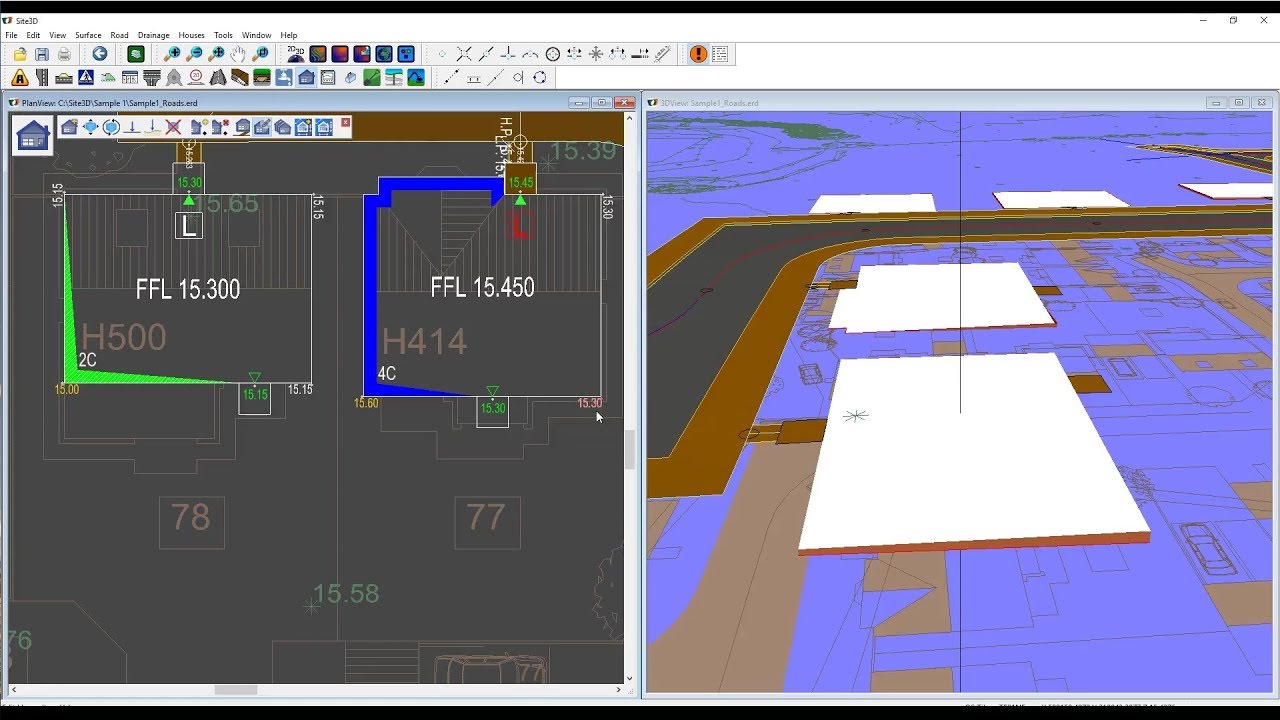
Task: Click the 20 speed limit sign icon
Action: pyautogui.click(x=196, y=77)
